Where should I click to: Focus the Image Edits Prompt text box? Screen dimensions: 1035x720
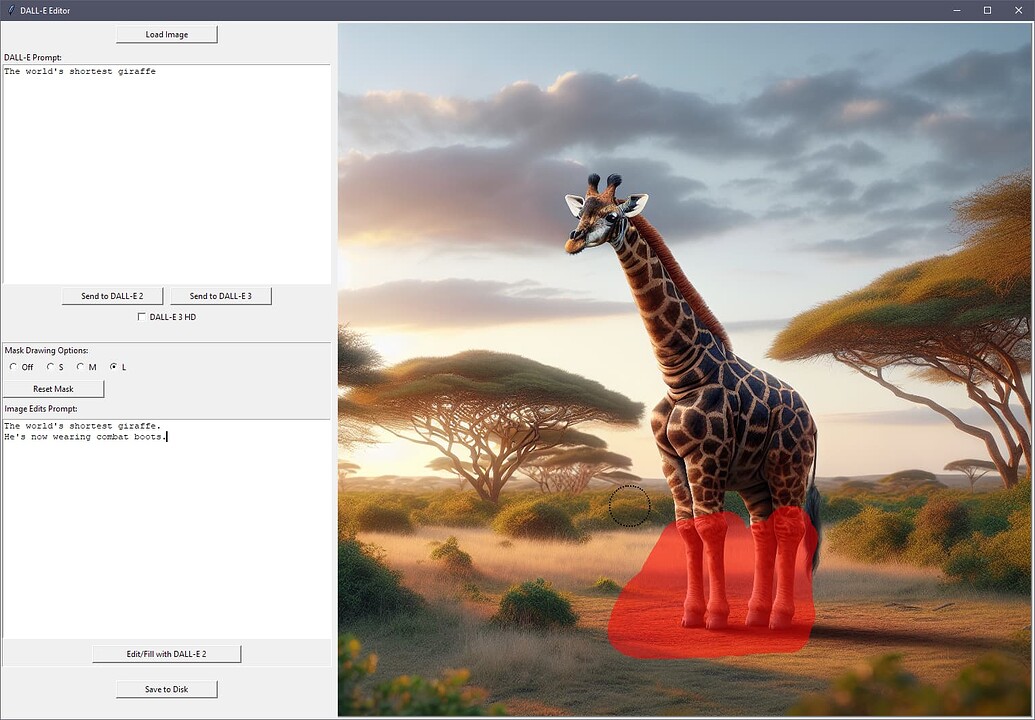pyautogui.click(x=166, y=529)
